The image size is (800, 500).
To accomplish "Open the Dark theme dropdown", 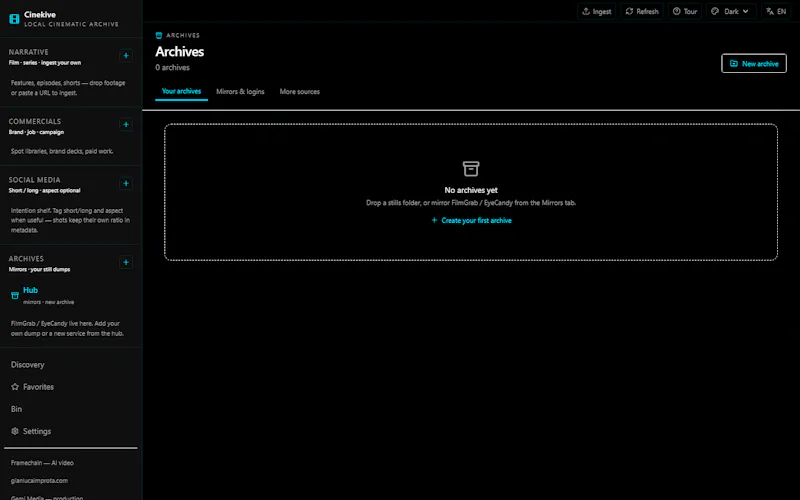I will click(732, 11).
